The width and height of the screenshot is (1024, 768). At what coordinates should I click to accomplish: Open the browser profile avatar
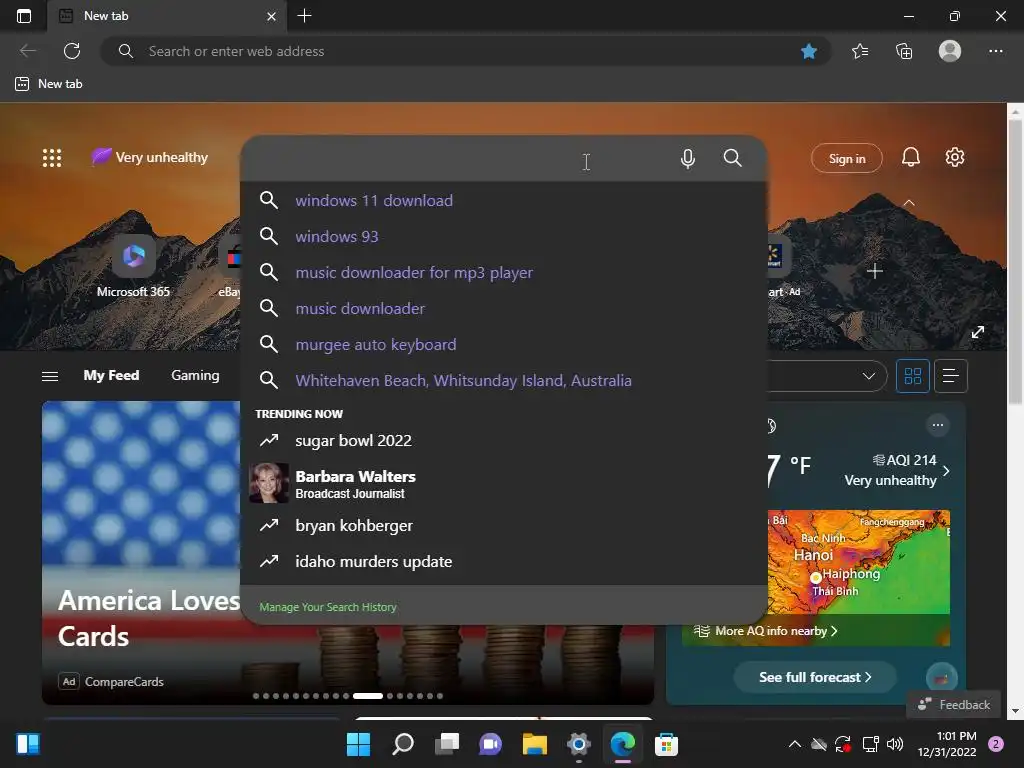tap(950, 51)
